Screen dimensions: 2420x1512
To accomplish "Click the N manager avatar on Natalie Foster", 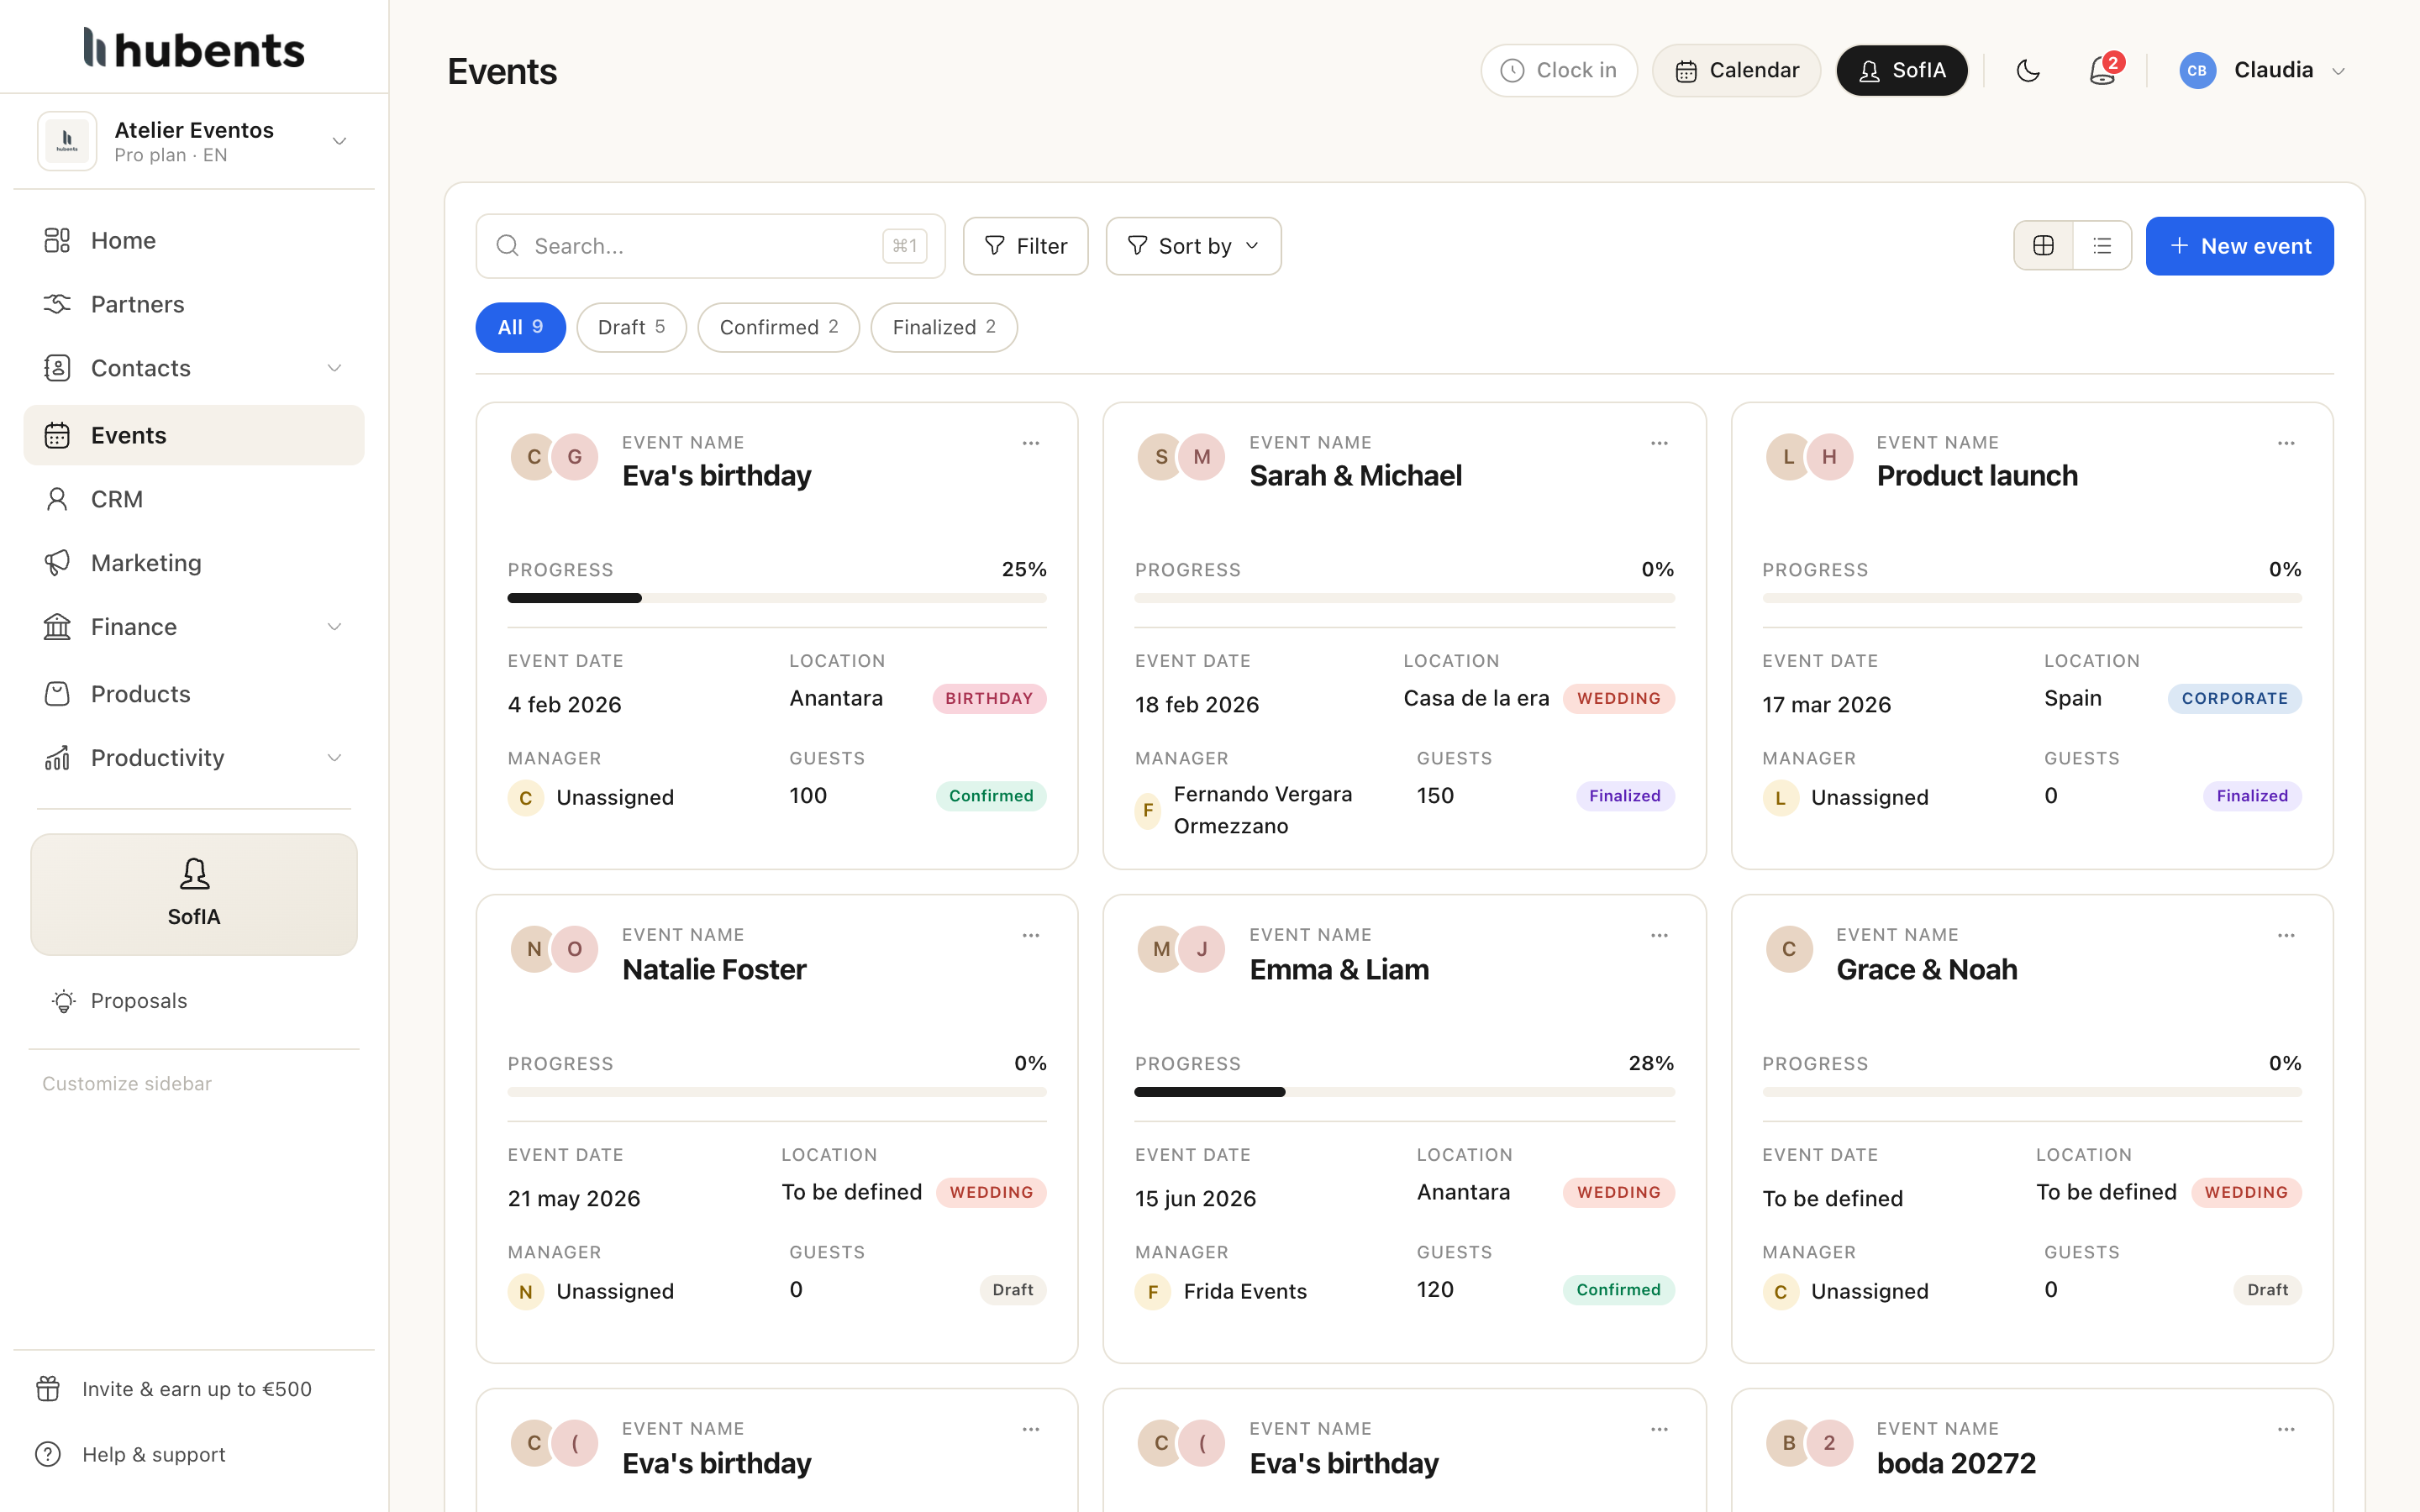I will (x=525, y=1292).
